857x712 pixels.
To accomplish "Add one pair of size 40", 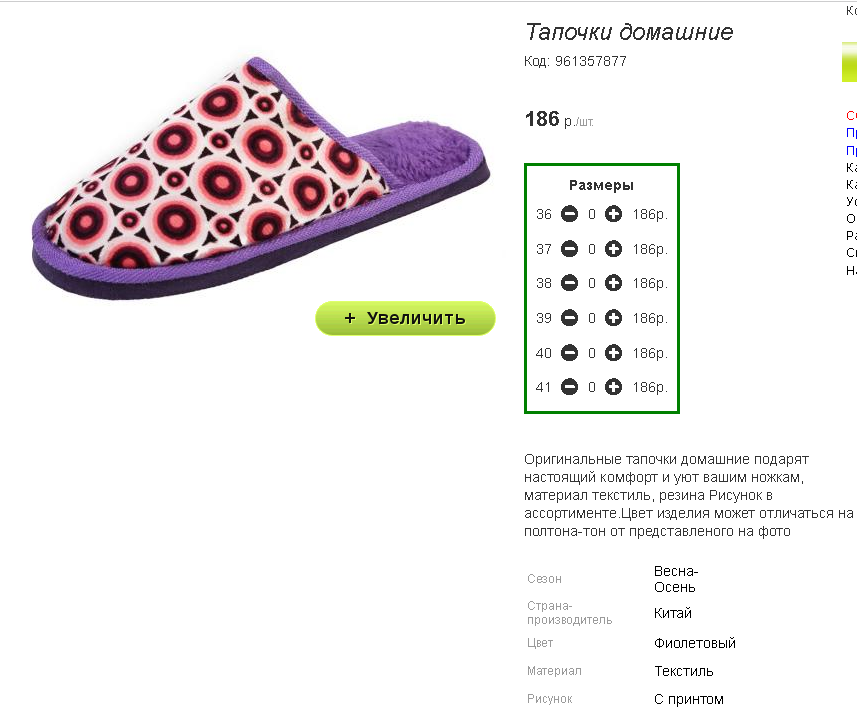I will tap(613, 353).
